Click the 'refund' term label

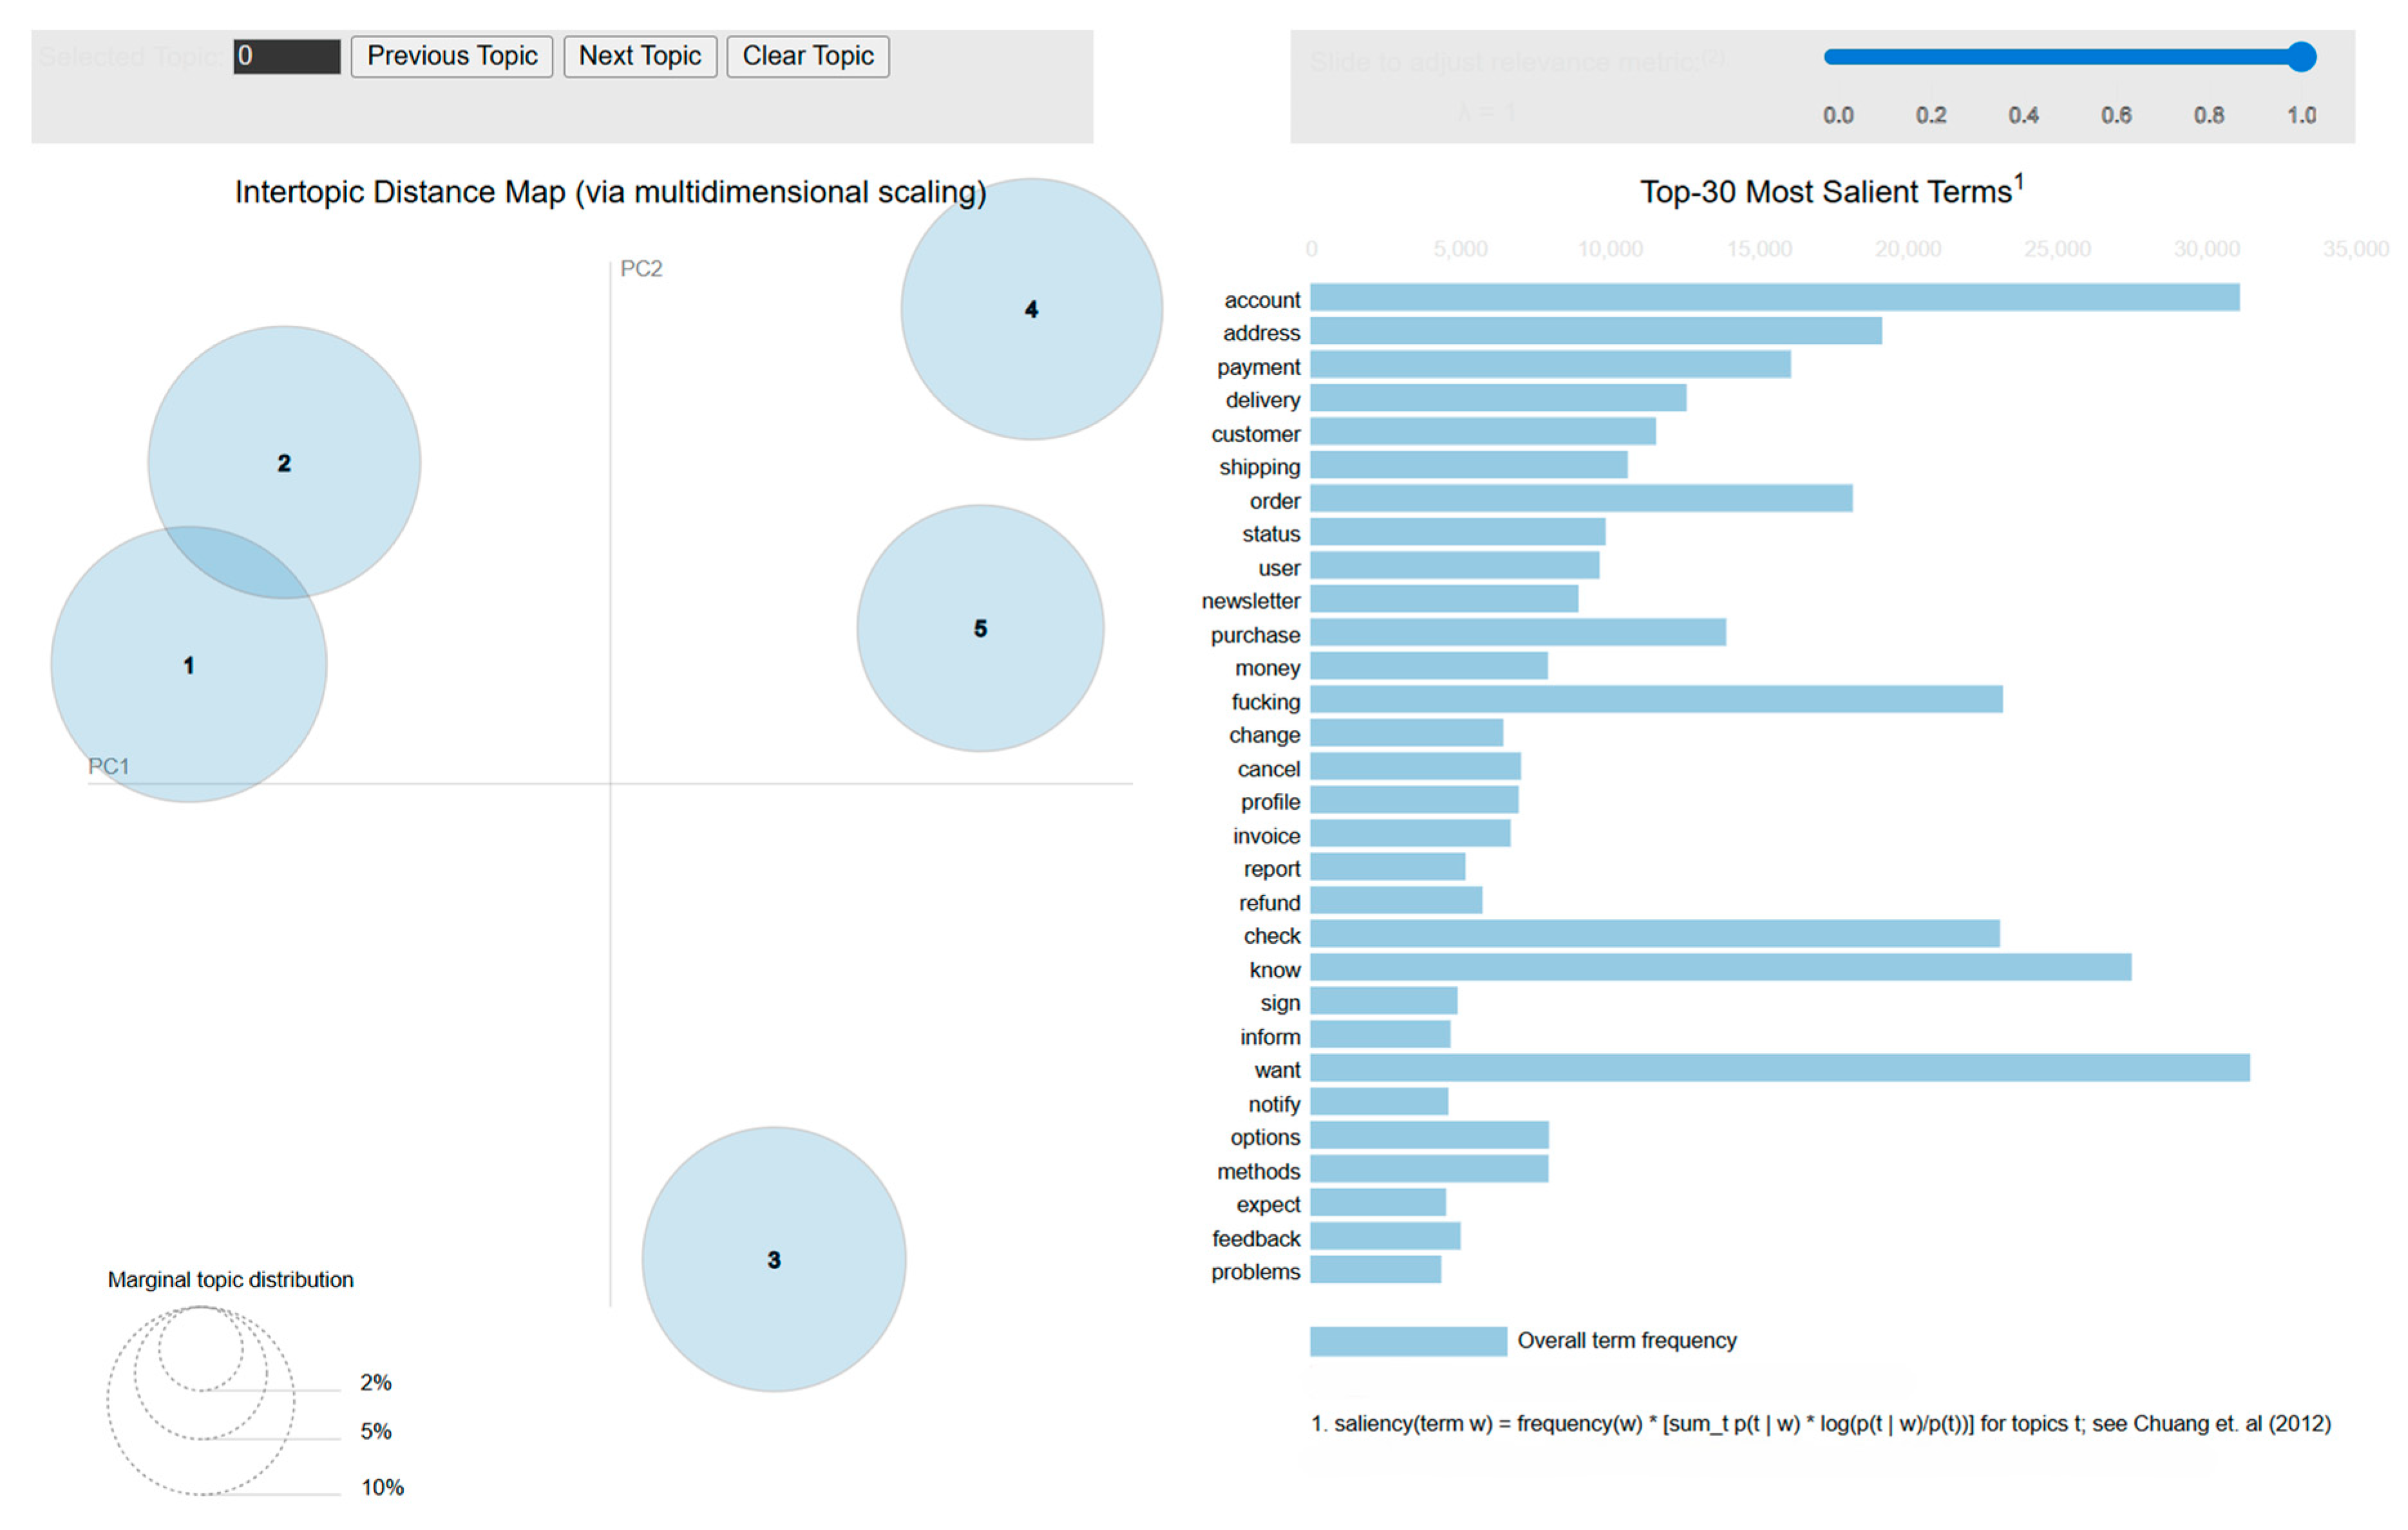(x=1270, y=903)
